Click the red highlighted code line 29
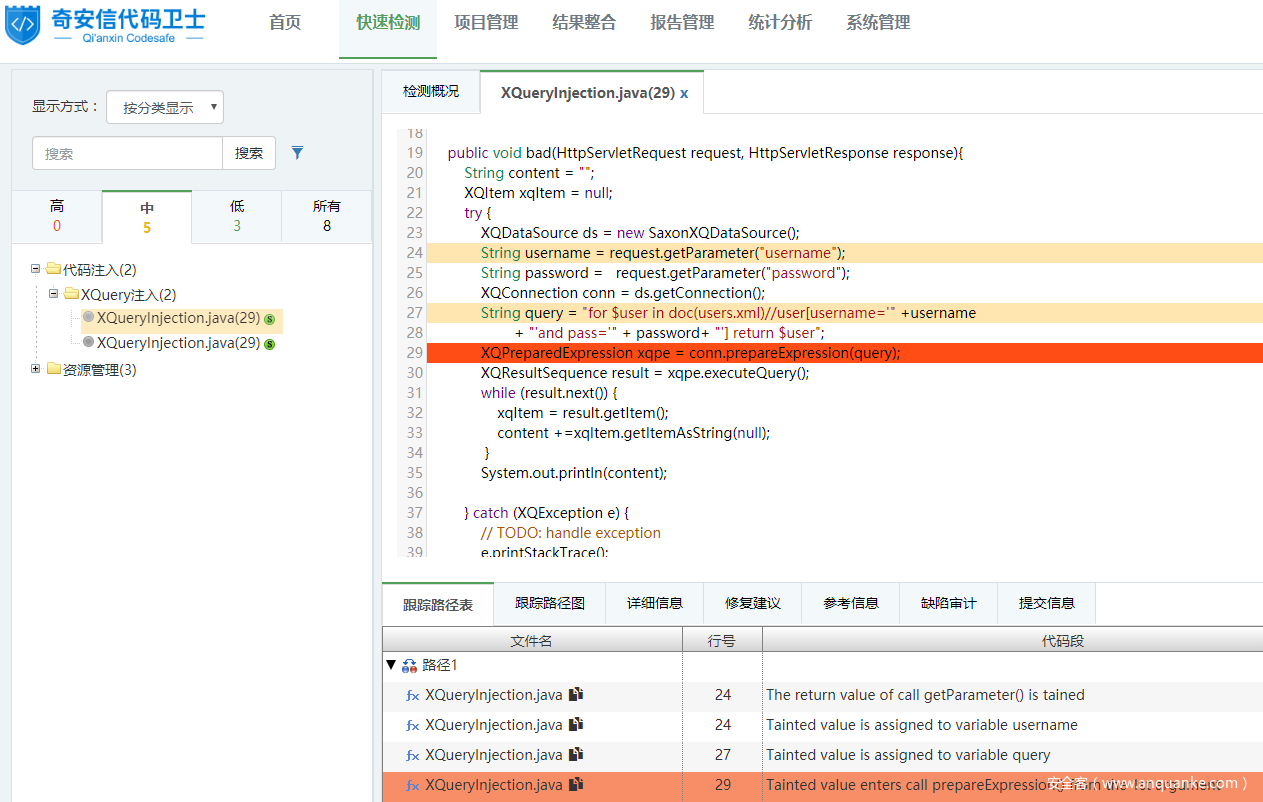The image size is (1263, 802). pos(690,353)
